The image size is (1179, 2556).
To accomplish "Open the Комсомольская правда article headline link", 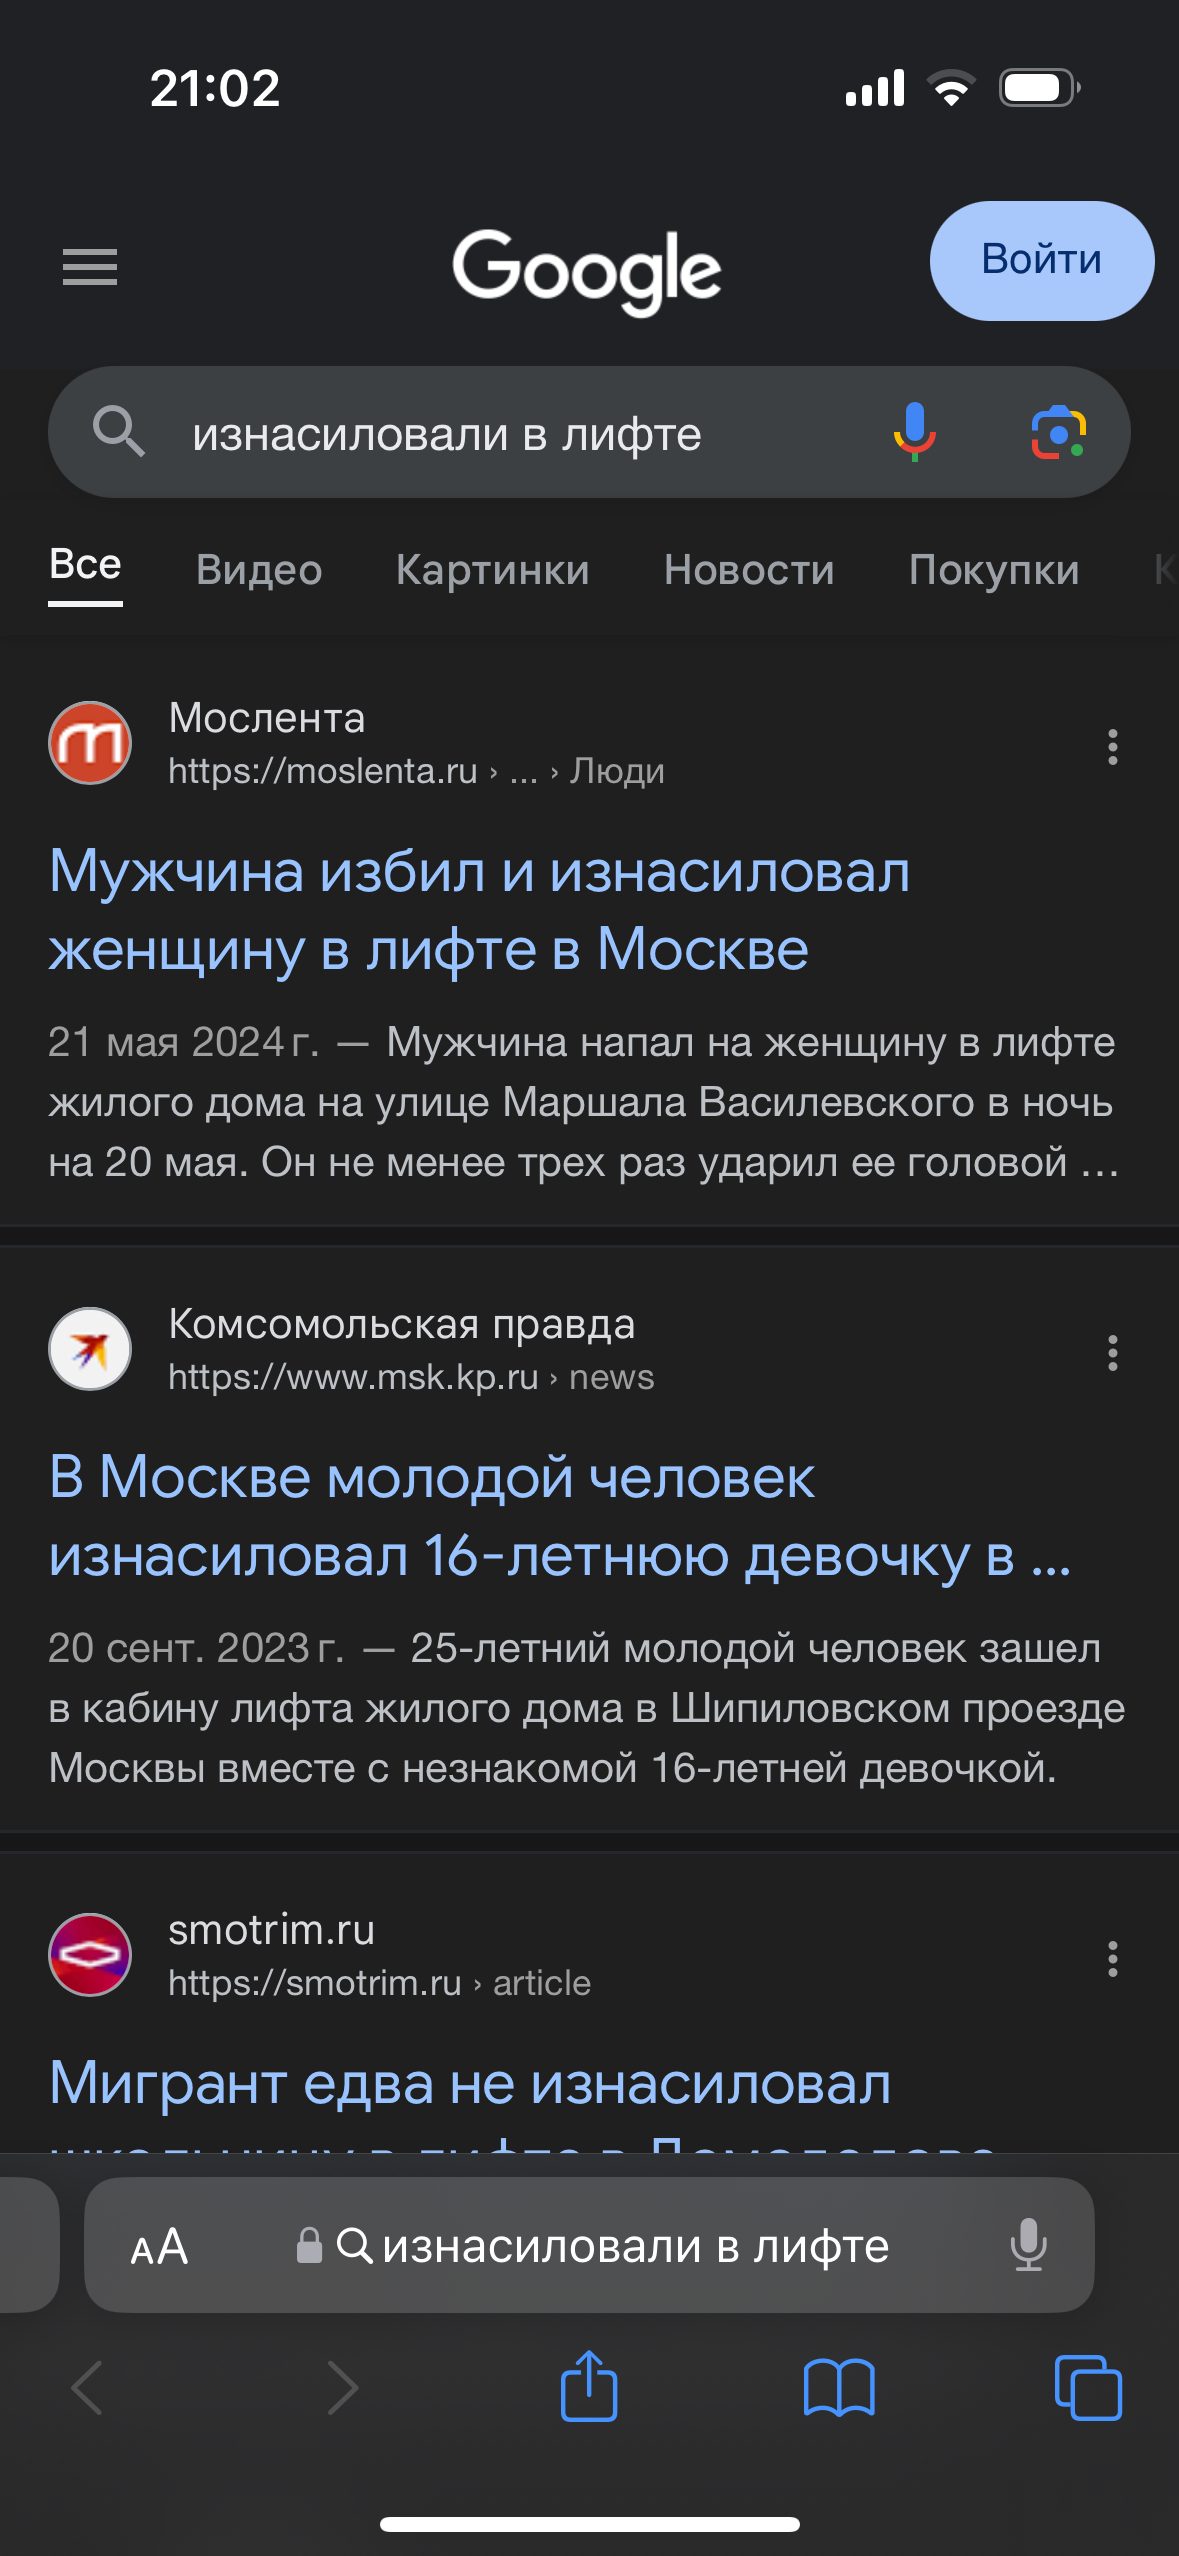I will pos(560,1516).
